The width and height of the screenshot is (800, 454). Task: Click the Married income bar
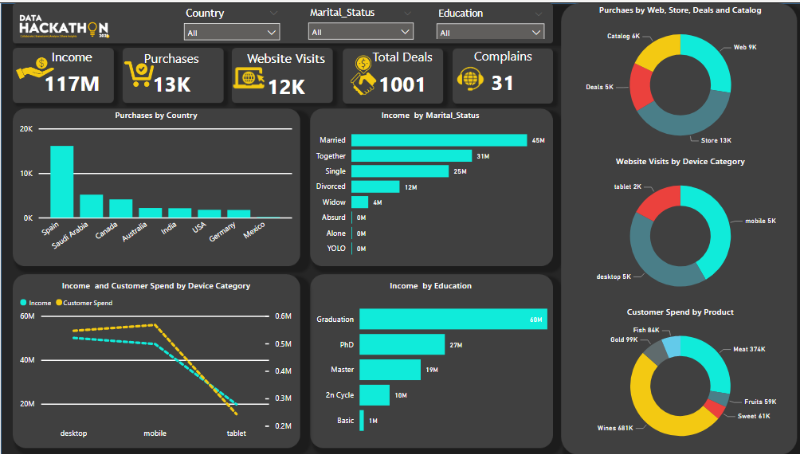coord(438,141)
